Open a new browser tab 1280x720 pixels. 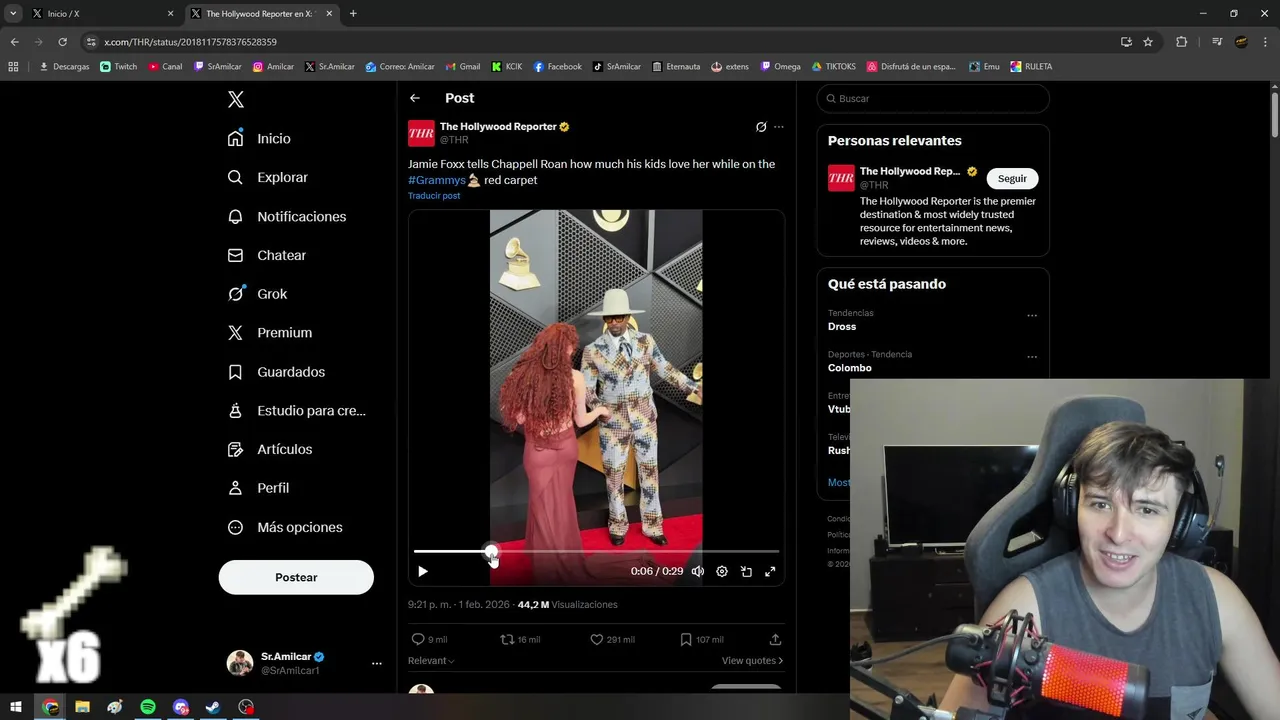353,14
